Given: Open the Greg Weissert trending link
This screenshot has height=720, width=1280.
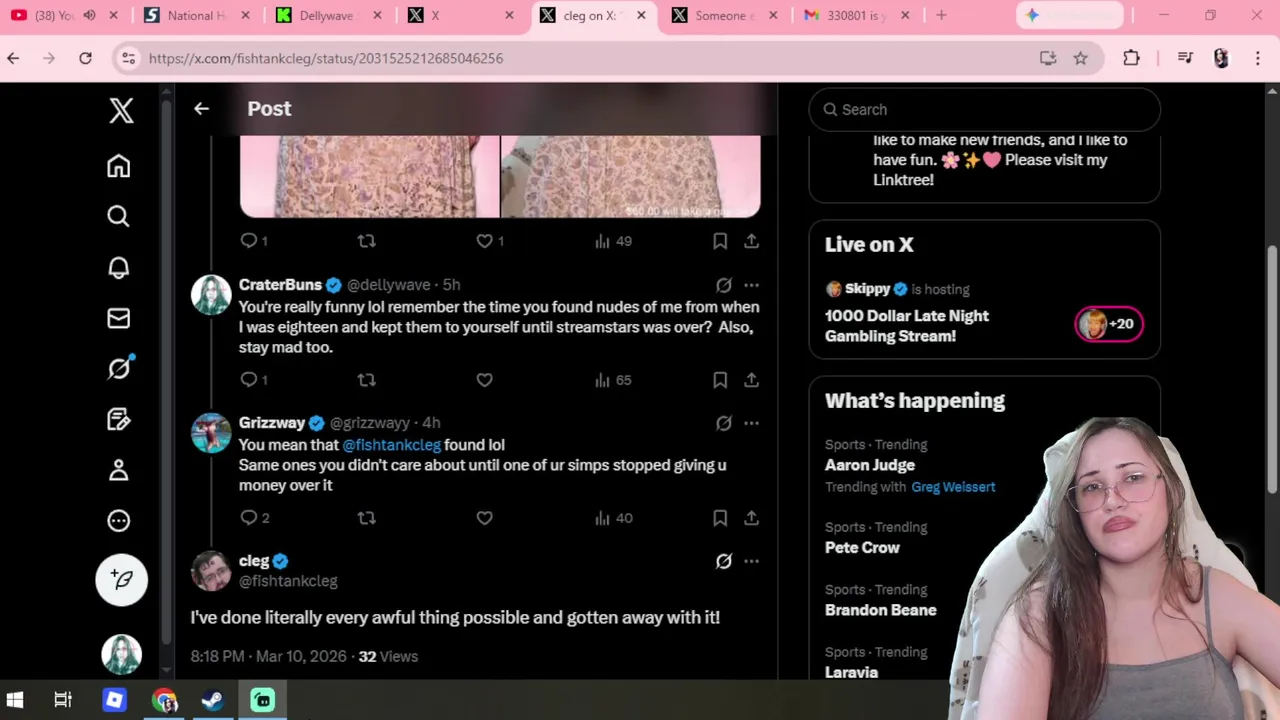Looking at the screenshot, I should pyautogui.click(x=953, y=487).
